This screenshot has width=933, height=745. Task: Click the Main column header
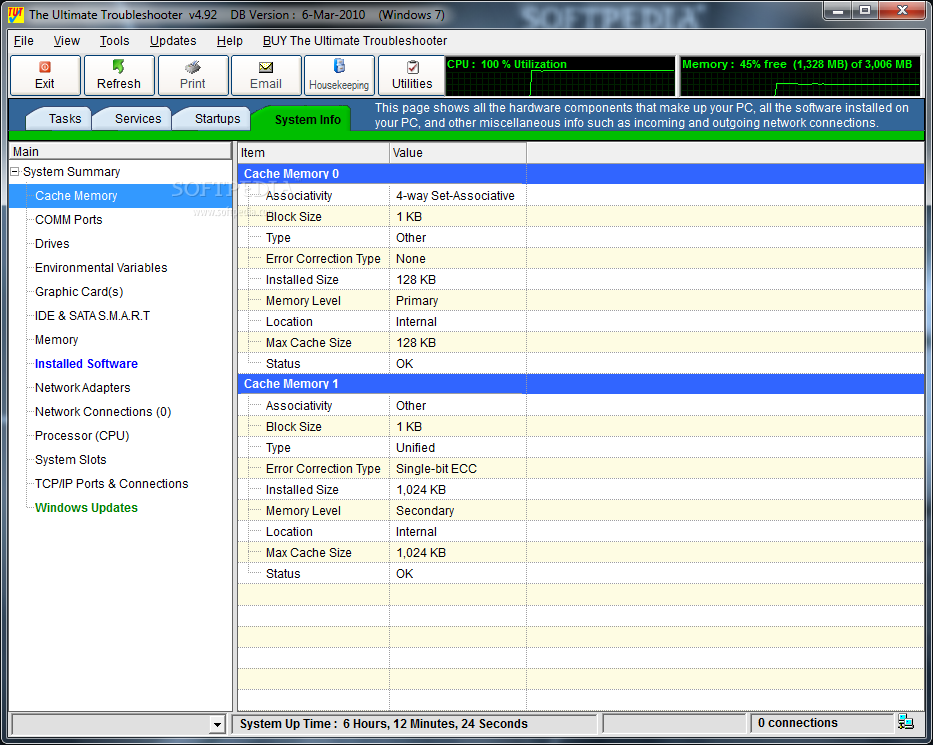[x=120, y=151]
